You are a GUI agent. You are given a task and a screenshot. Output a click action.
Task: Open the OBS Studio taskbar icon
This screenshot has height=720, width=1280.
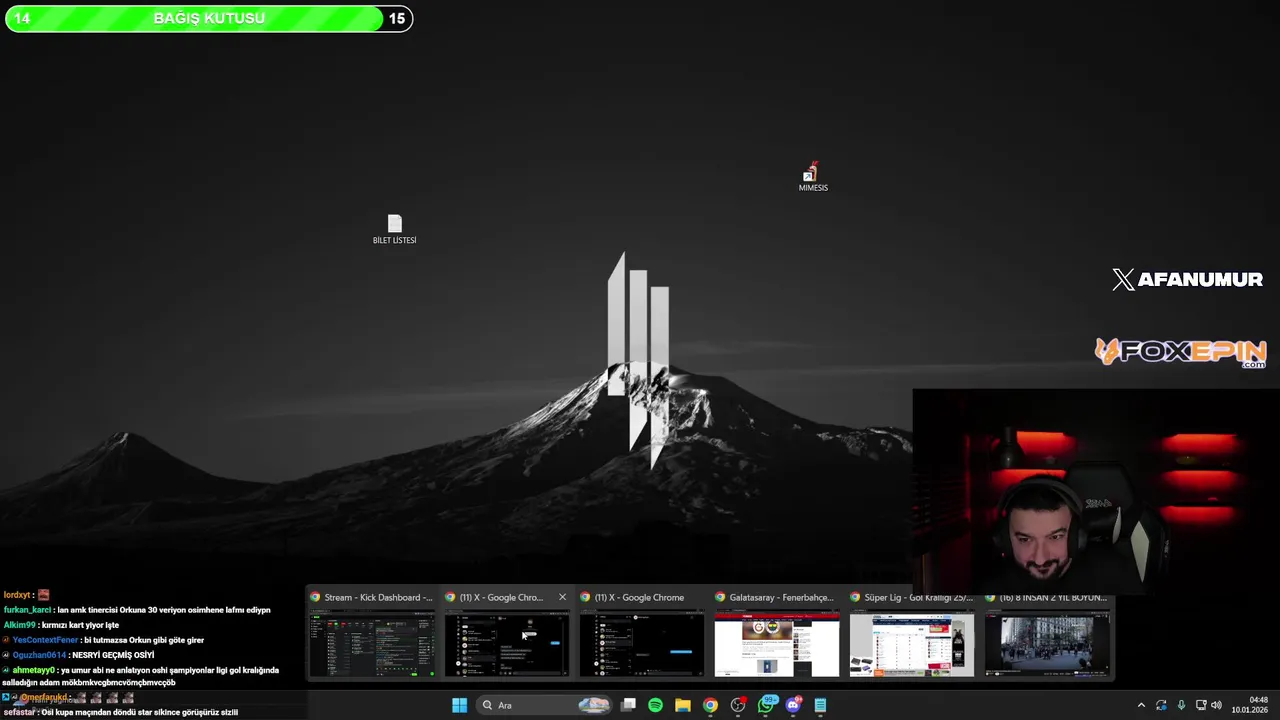tap(738, 705)
